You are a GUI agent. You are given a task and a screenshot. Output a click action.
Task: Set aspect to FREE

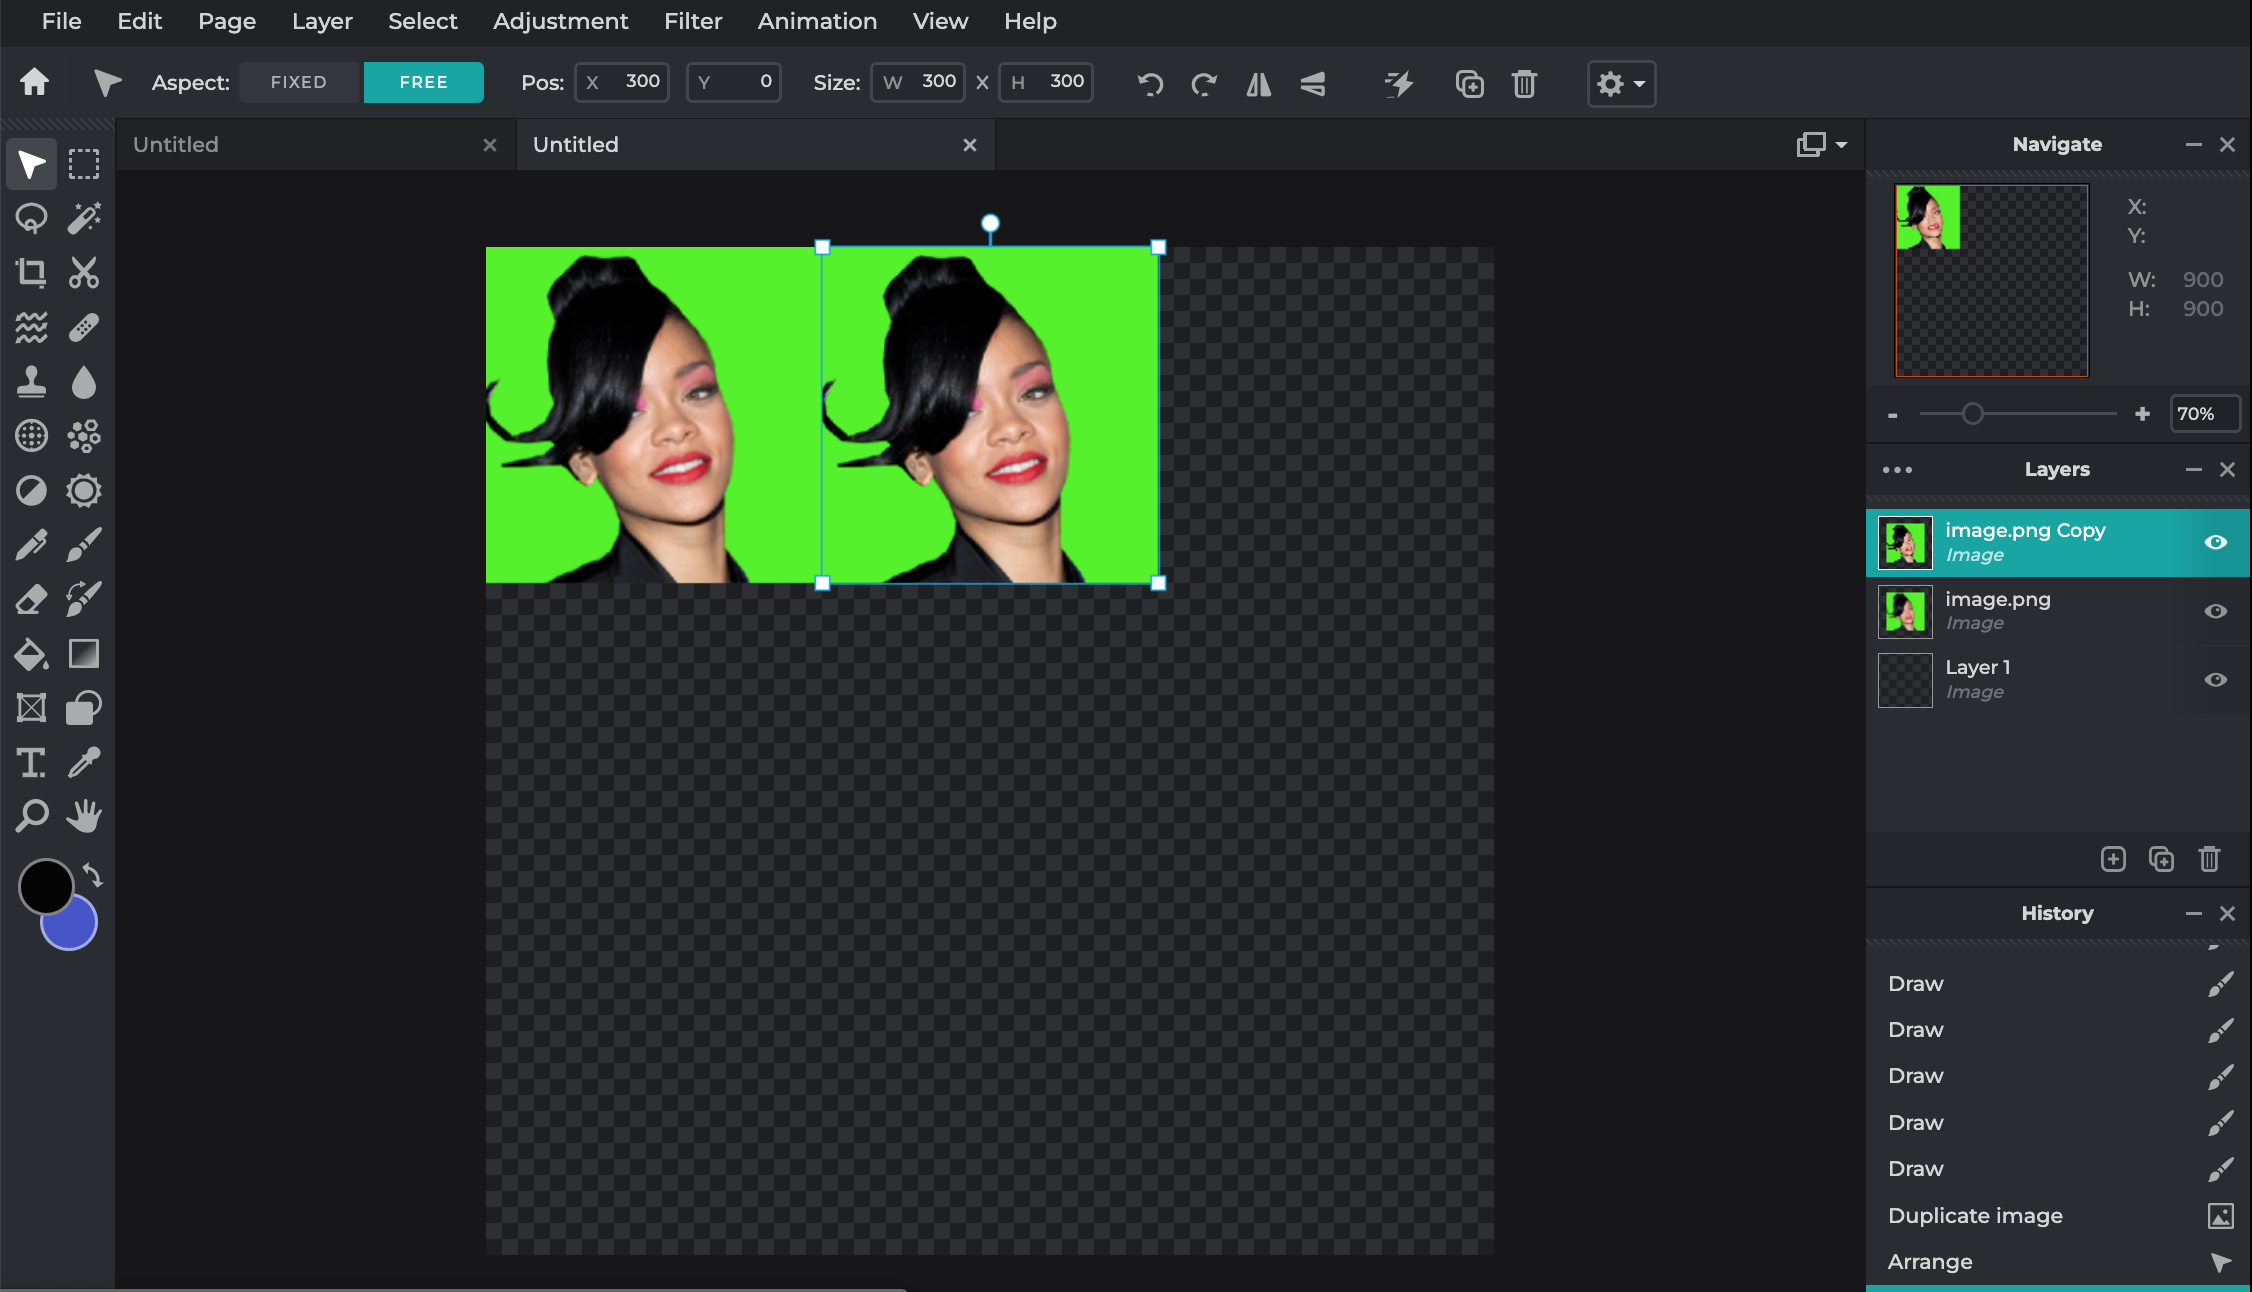pos(423,82)
